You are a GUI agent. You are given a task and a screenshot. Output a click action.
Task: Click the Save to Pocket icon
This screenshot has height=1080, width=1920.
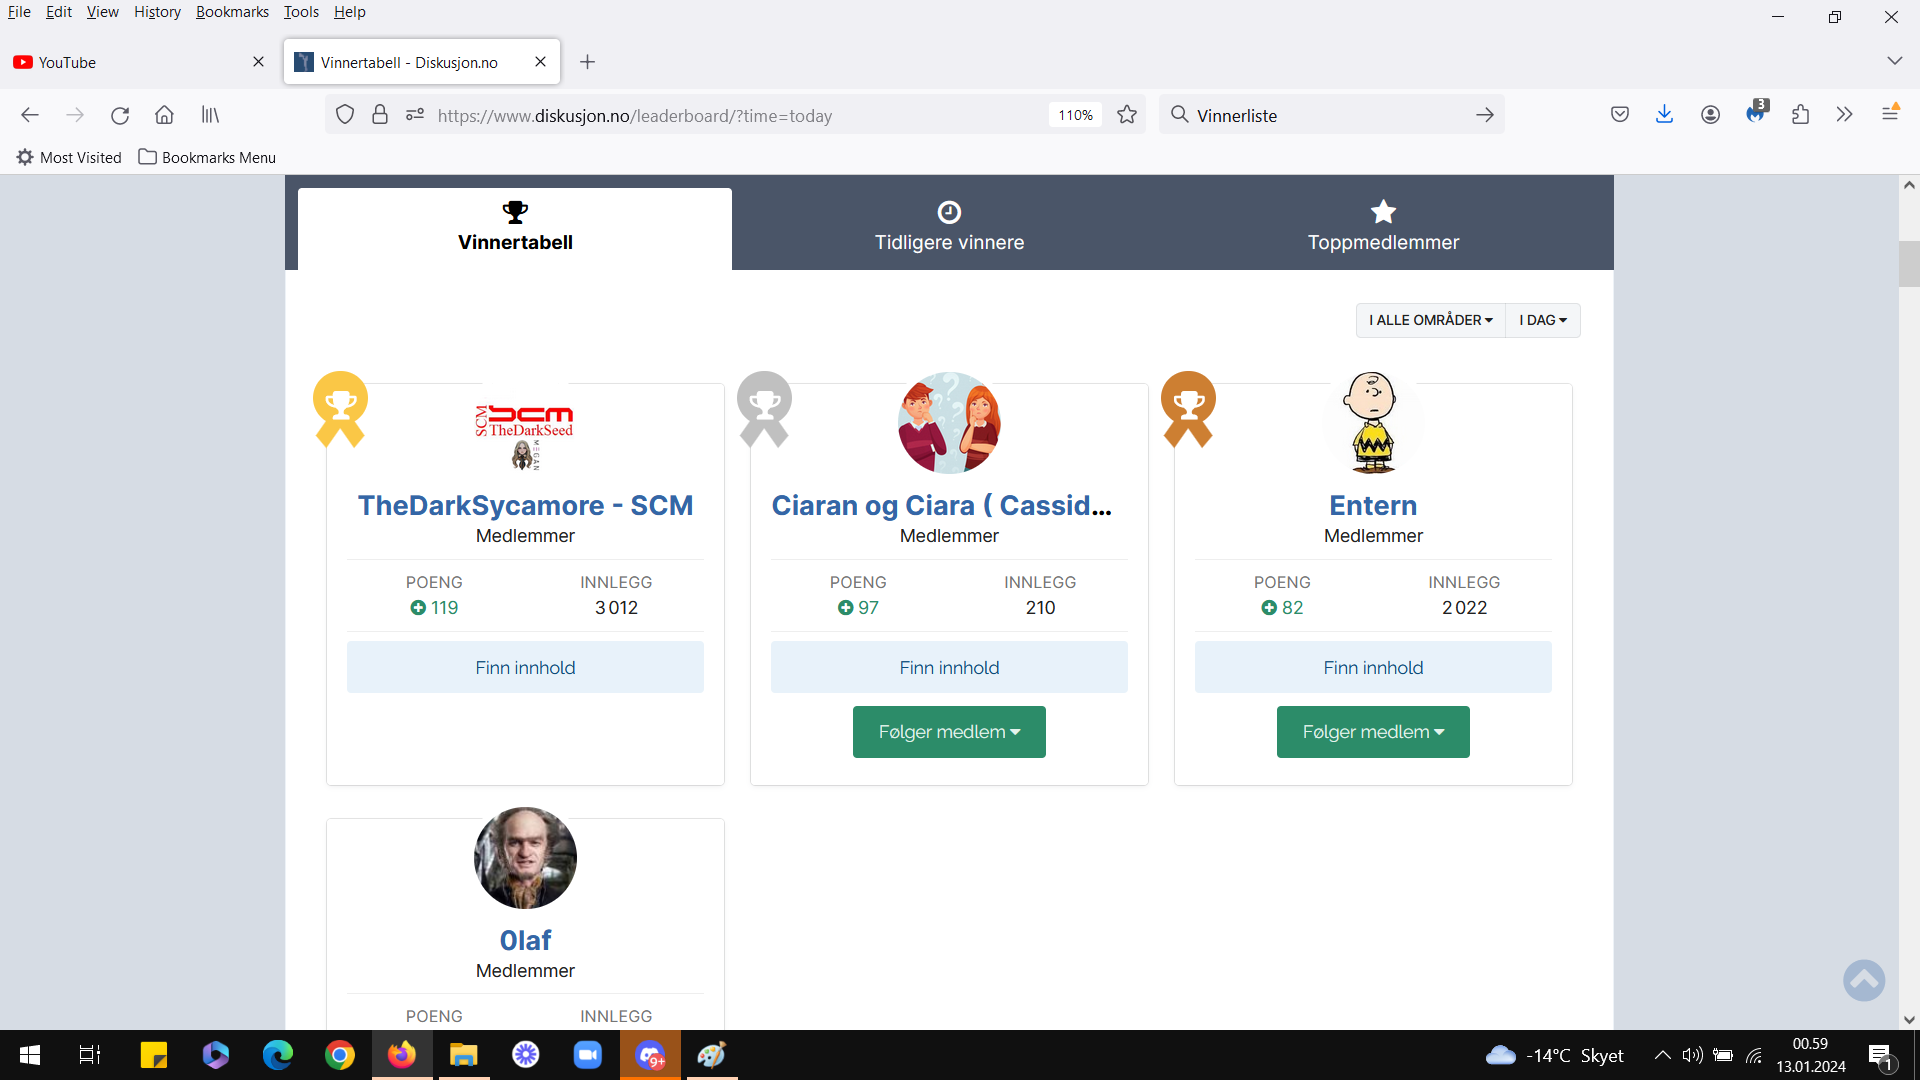1620,115
